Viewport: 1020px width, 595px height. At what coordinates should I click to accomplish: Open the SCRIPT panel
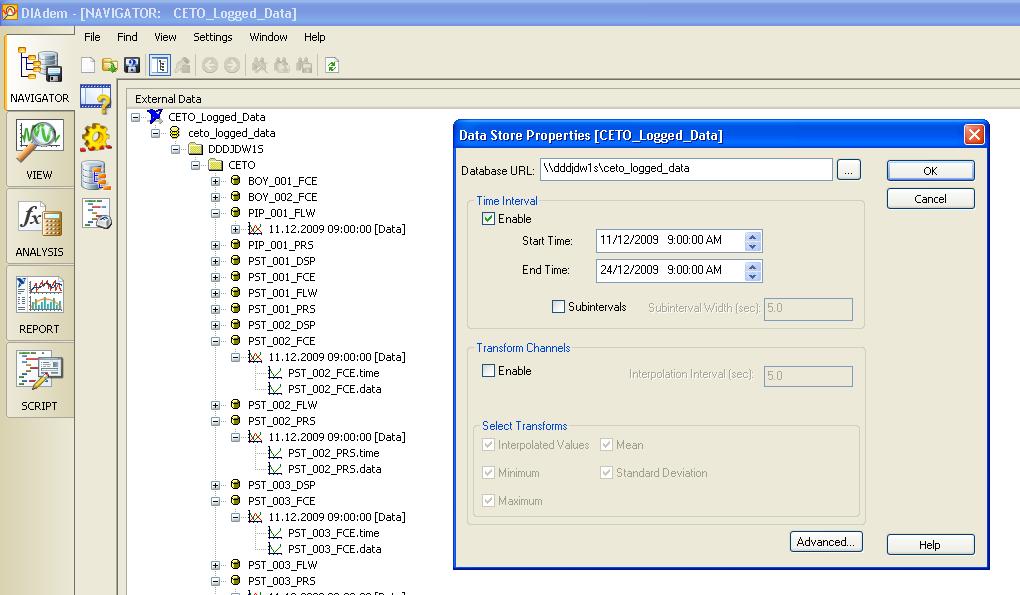coord(39,380)
